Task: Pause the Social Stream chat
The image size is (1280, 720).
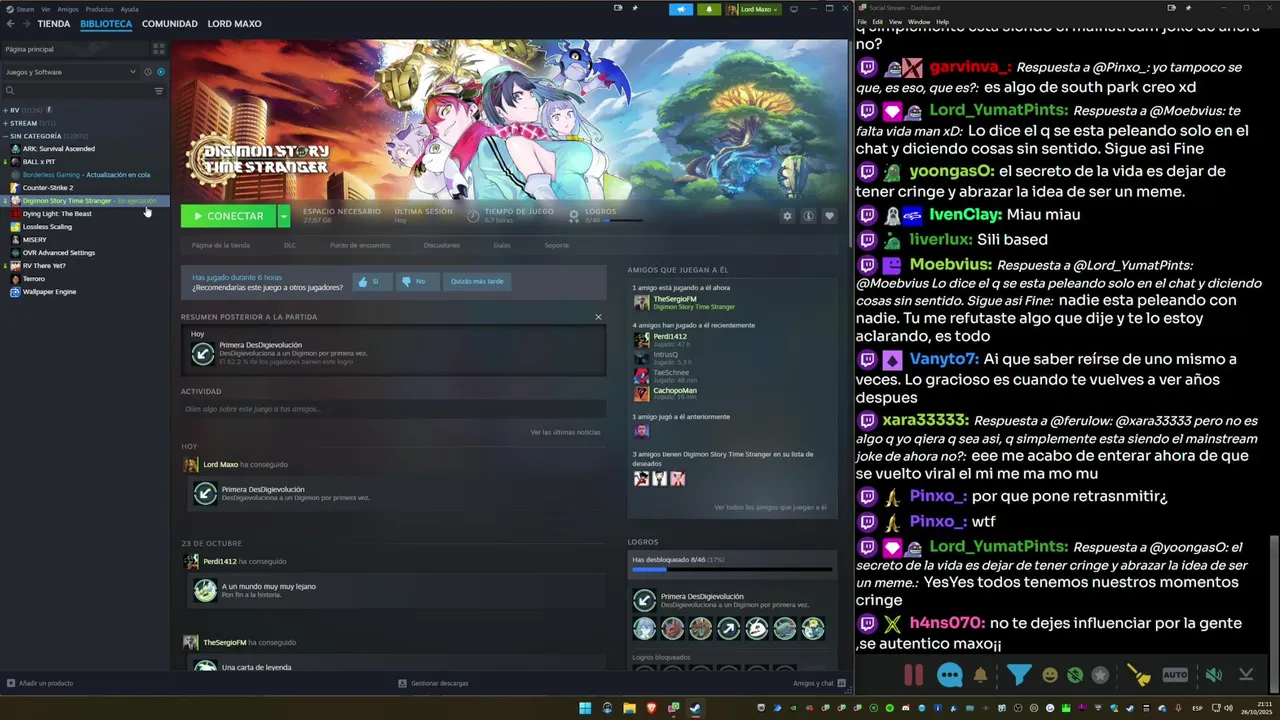Action: pyautogui.click(x=913, y=675)
